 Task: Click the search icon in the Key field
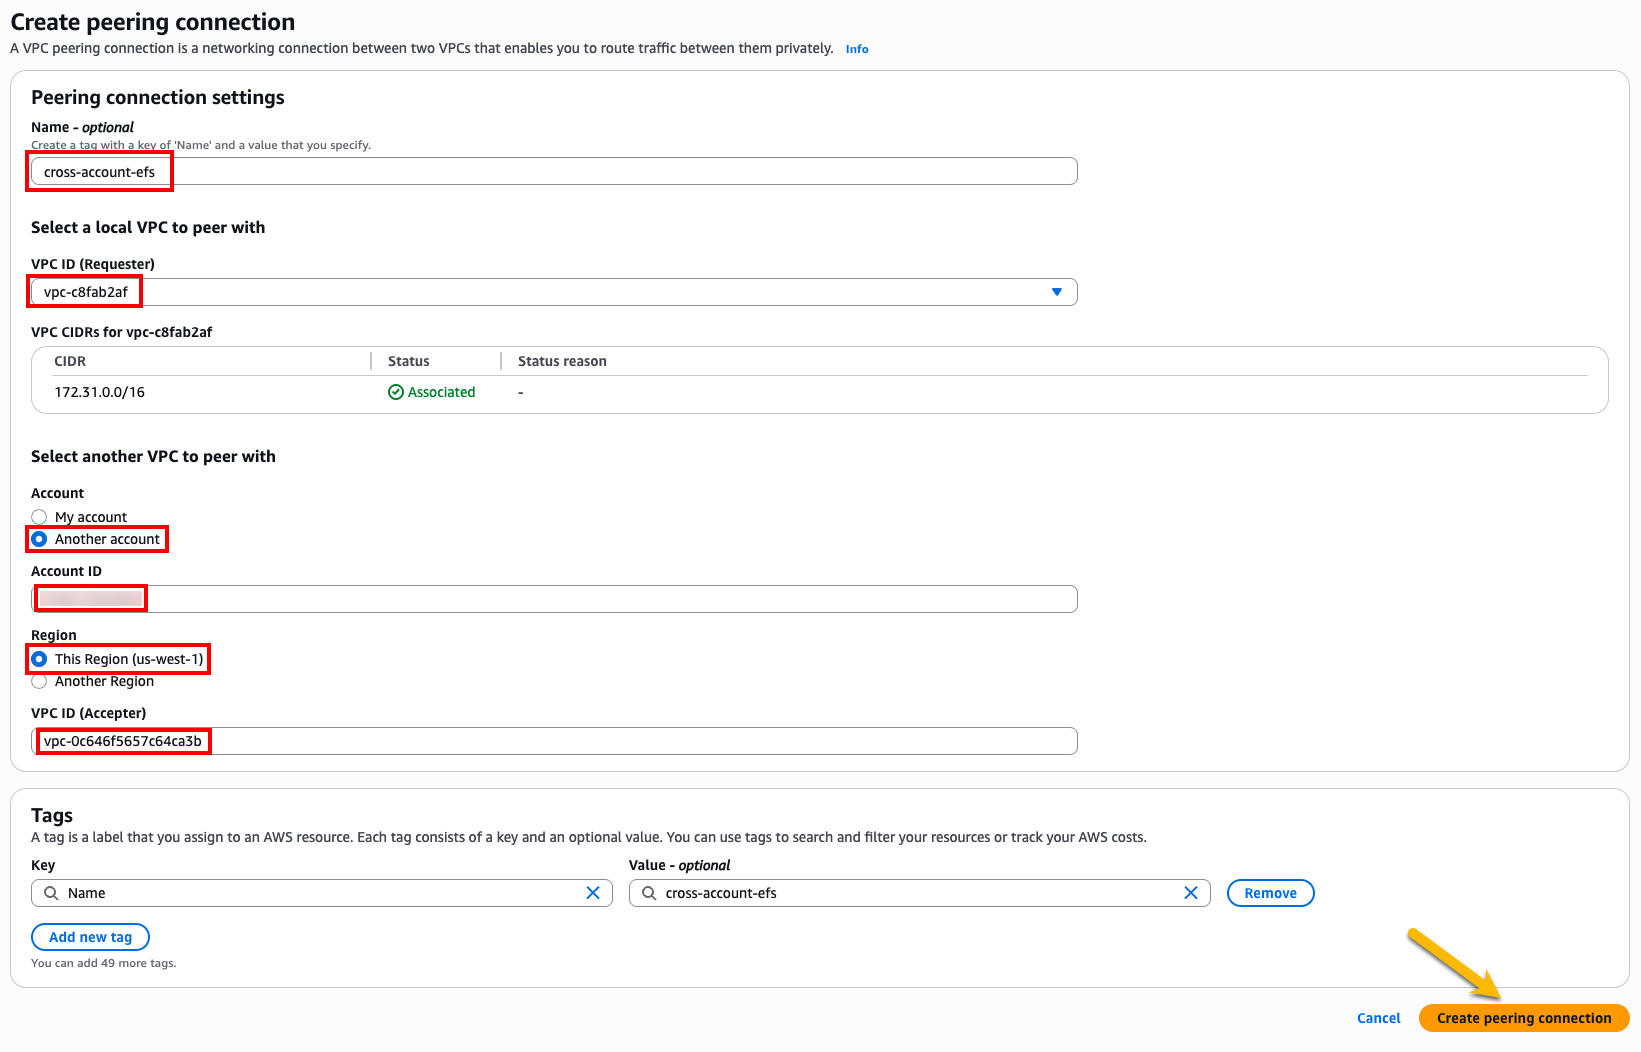[52, 892]
